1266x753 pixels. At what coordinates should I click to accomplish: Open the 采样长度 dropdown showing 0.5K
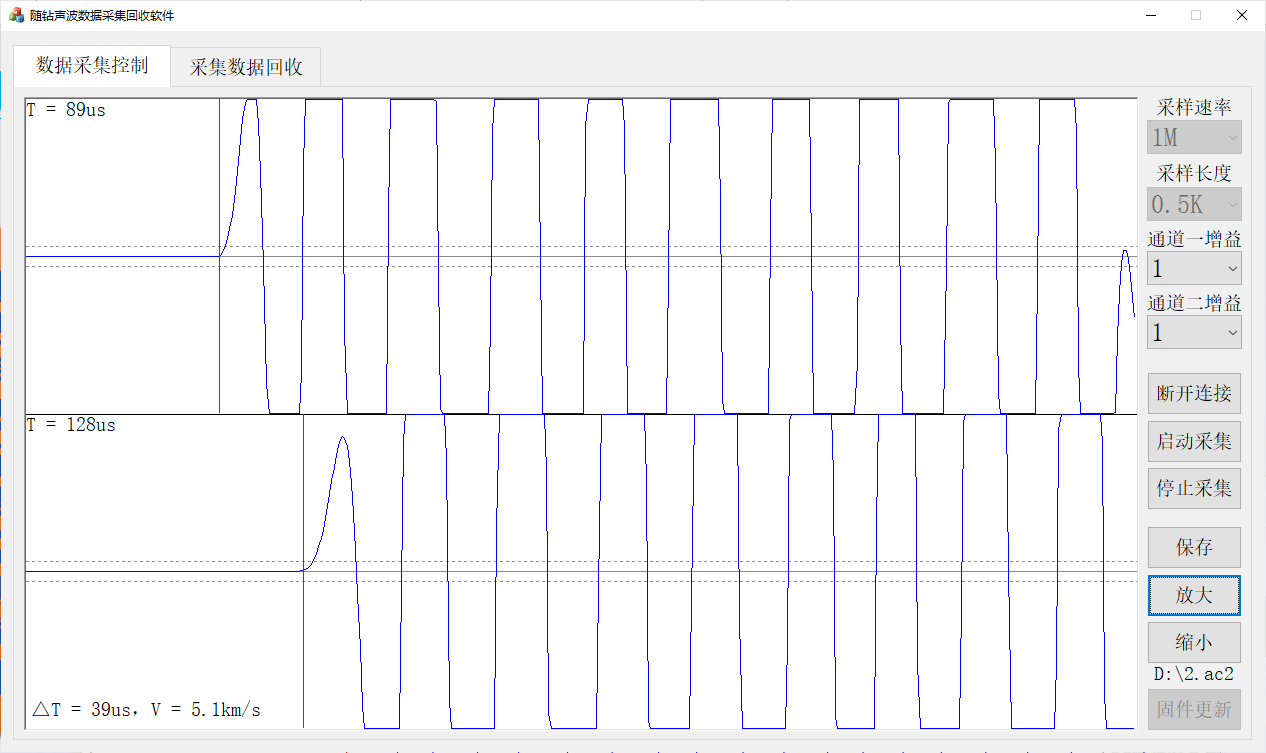pyautogui.click(x=1194, y=205)
